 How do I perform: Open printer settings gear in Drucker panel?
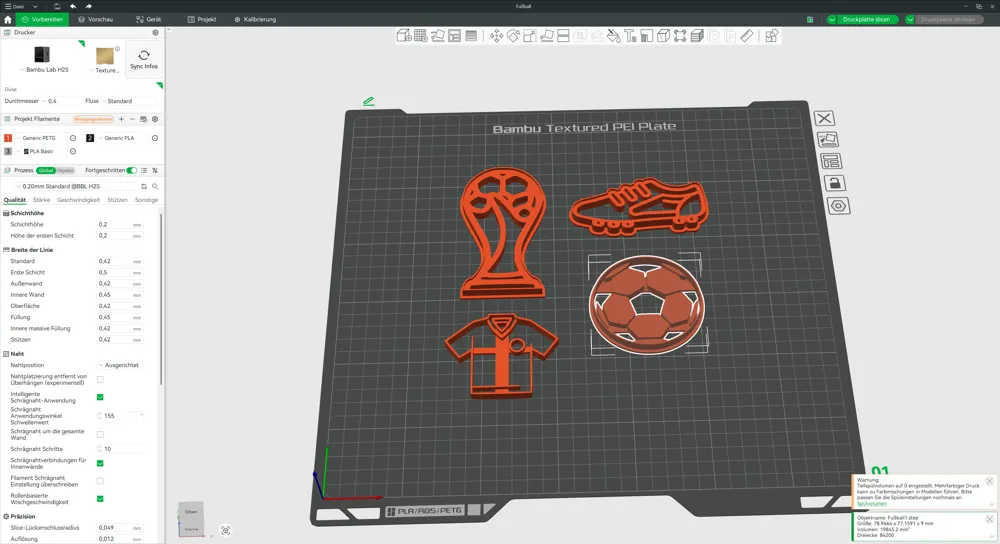tap(155, 33)
